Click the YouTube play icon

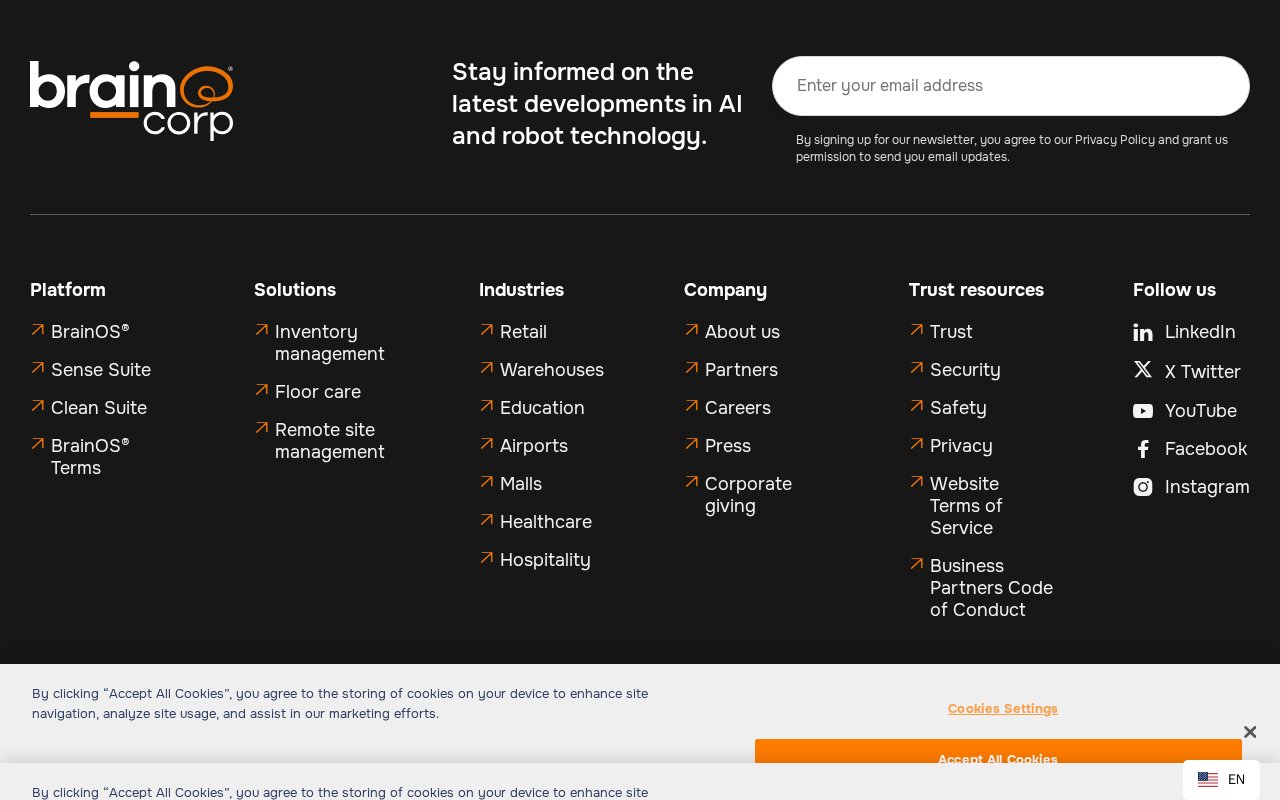[1143, 411]
